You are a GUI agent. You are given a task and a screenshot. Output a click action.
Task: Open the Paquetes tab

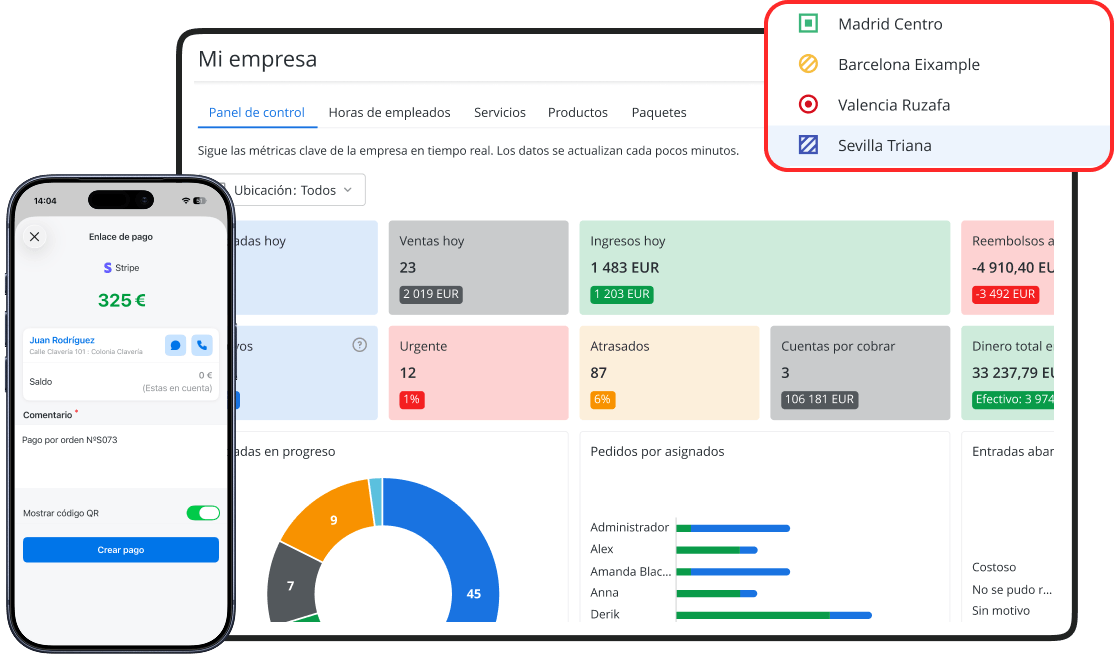tap(659, 112)
